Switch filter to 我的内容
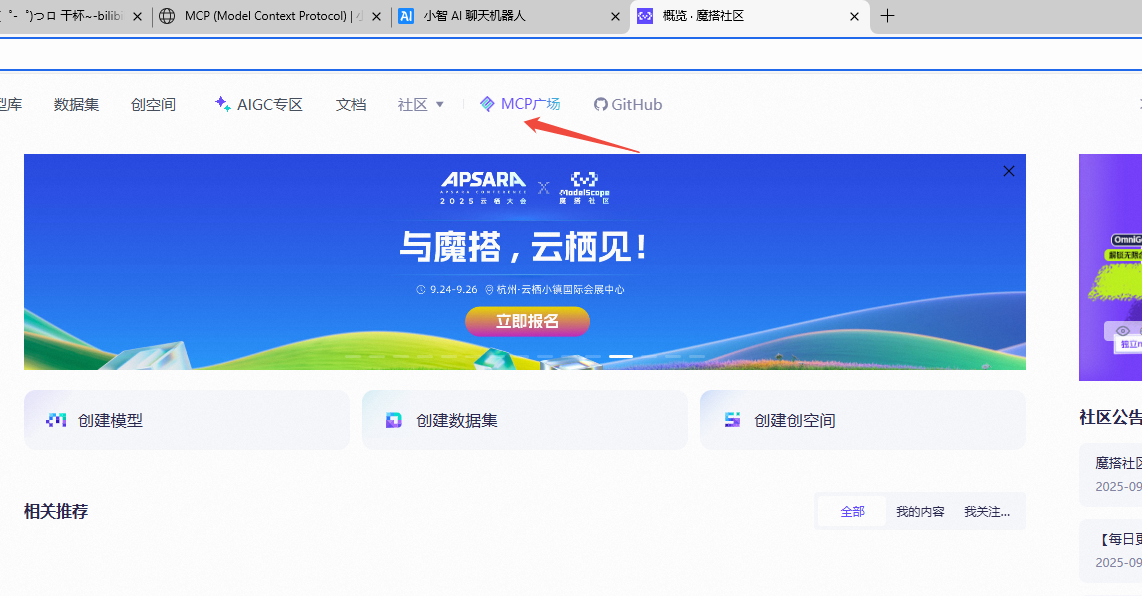Image resolution: width=1142 pixels, height=596 pixels. [920, 510]
